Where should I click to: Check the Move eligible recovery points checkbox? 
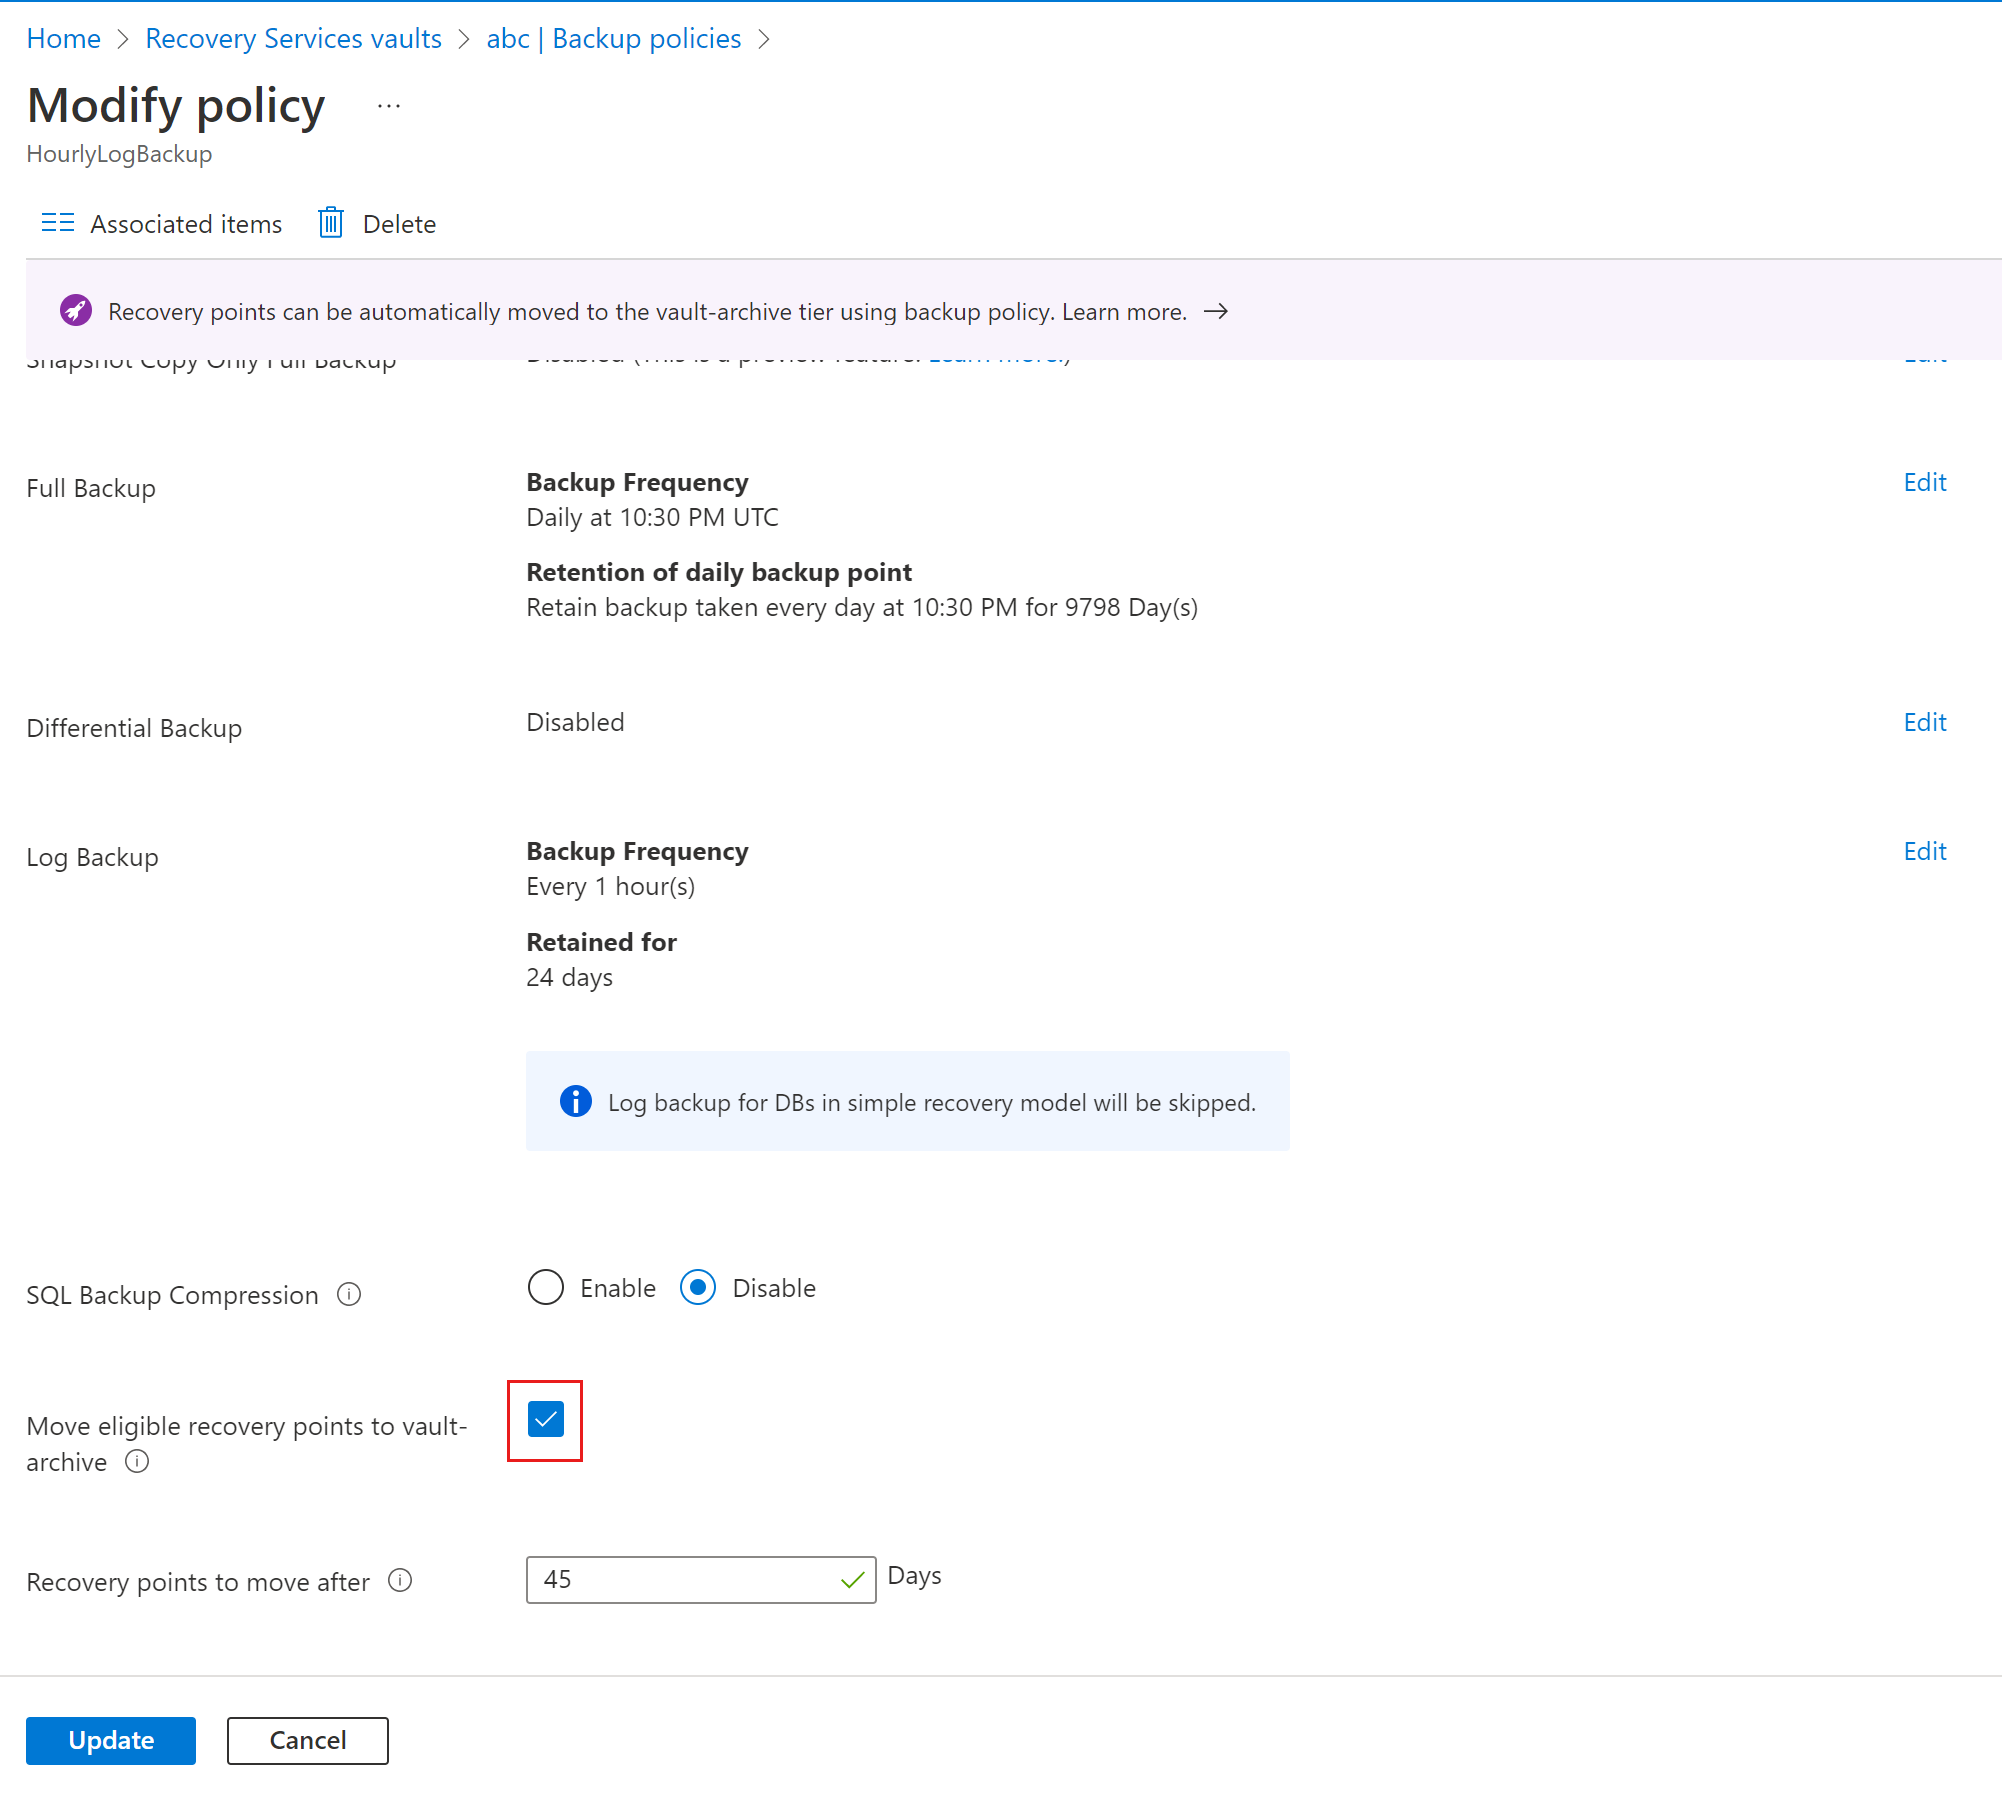pyautogui.click(x=546, y=1421)
